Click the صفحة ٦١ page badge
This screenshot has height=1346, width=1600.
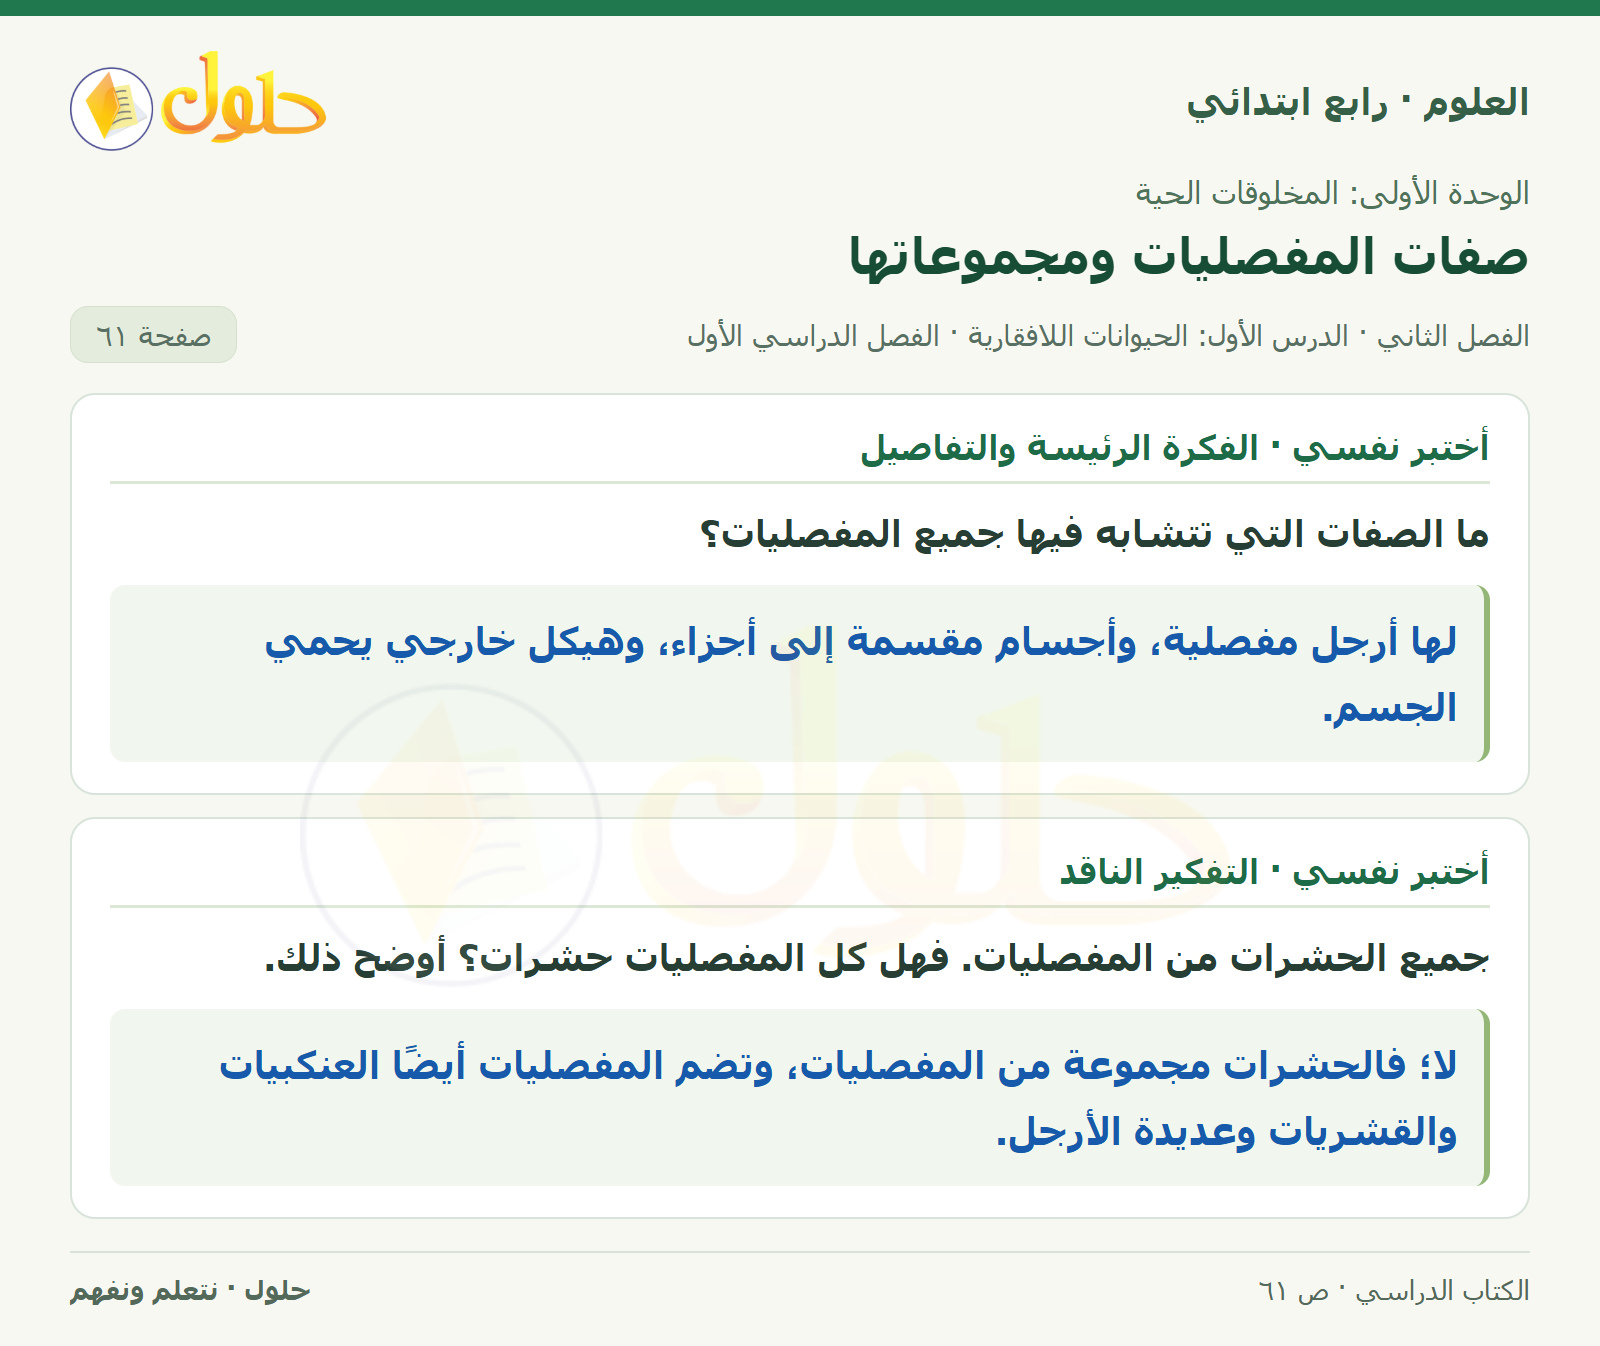click(x=153, y=335)
